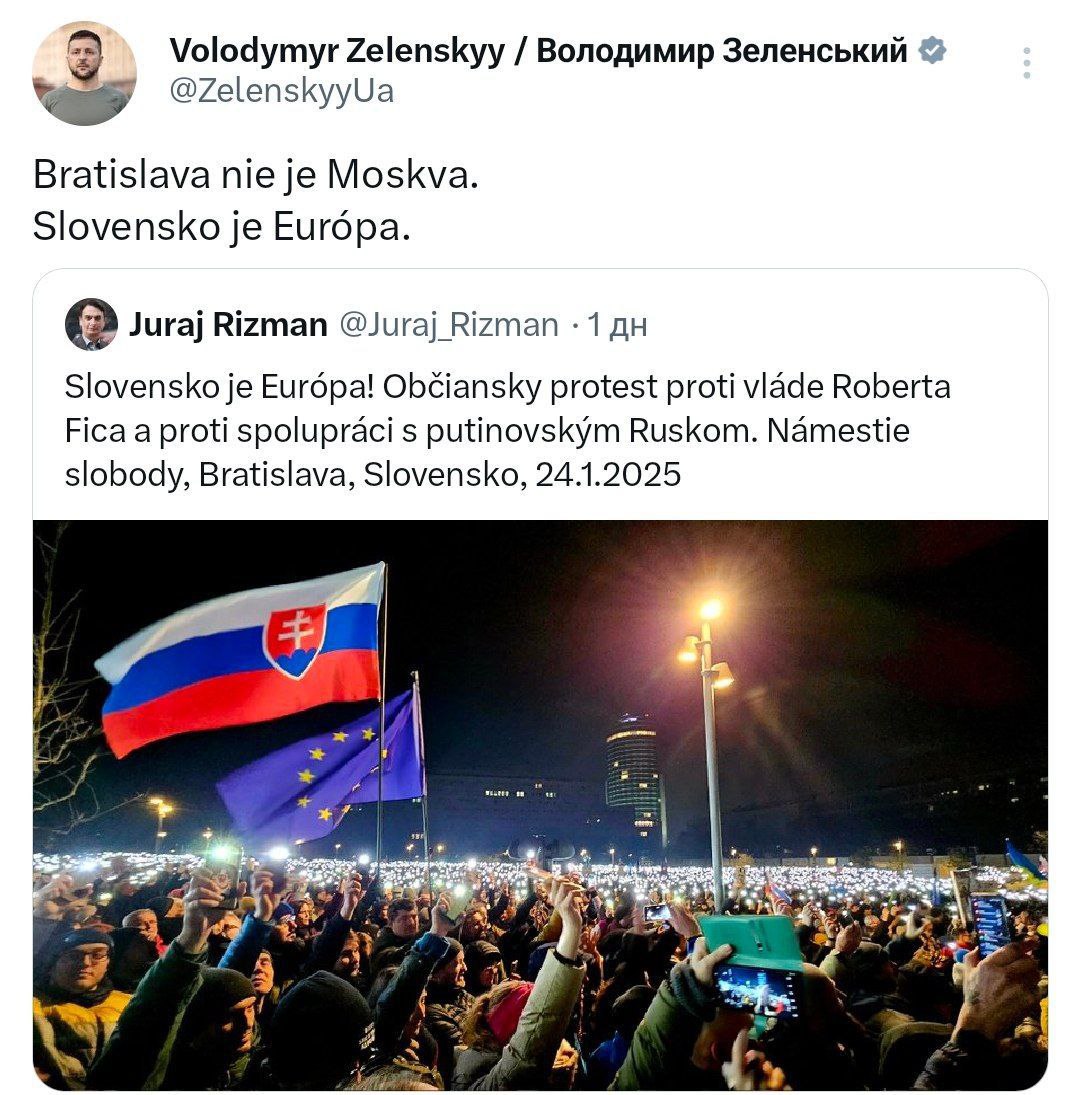Open the '1 дн' timestamp
The width and height of the screenshot is (1080, 1095).
pos(617,325)
